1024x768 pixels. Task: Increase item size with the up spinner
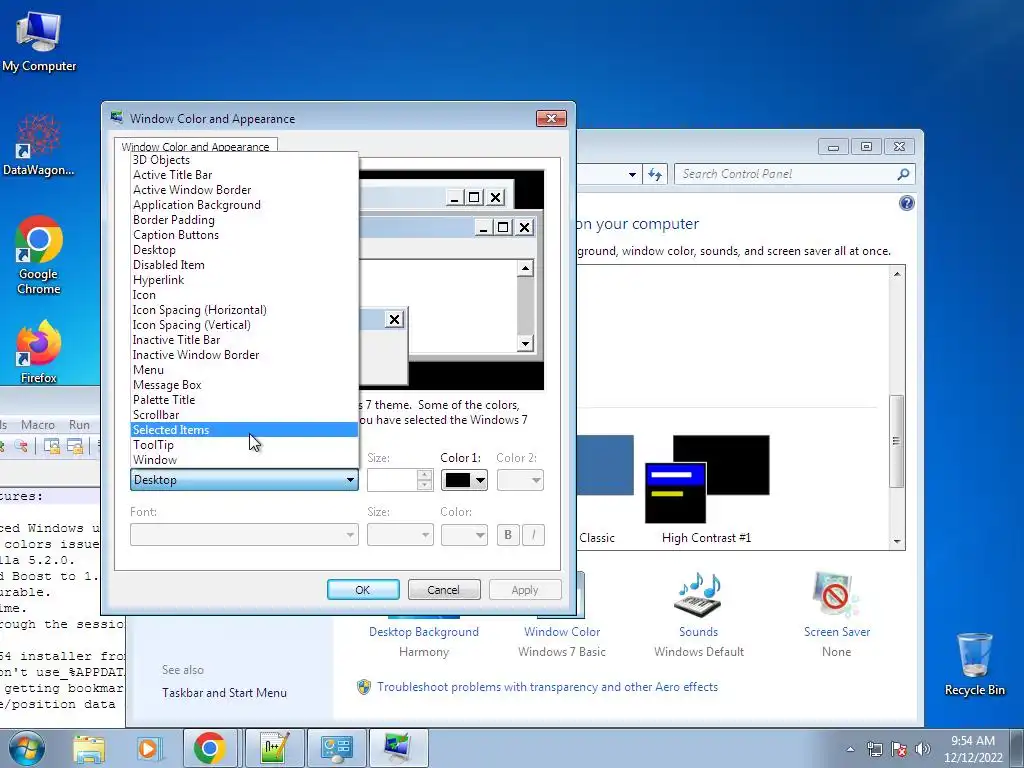424,475
